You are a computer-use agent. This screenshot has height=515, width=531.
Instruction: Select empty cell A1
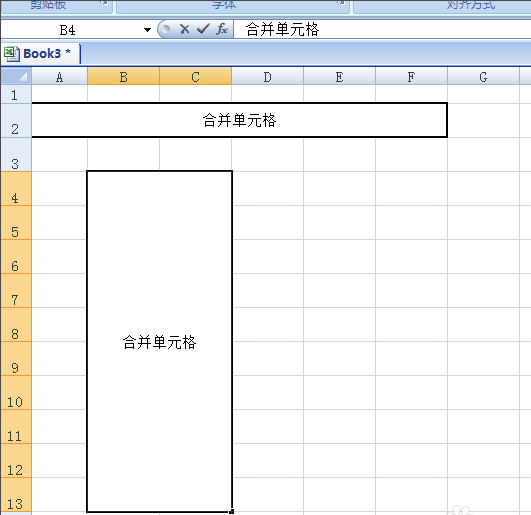[x=60, y=94]
